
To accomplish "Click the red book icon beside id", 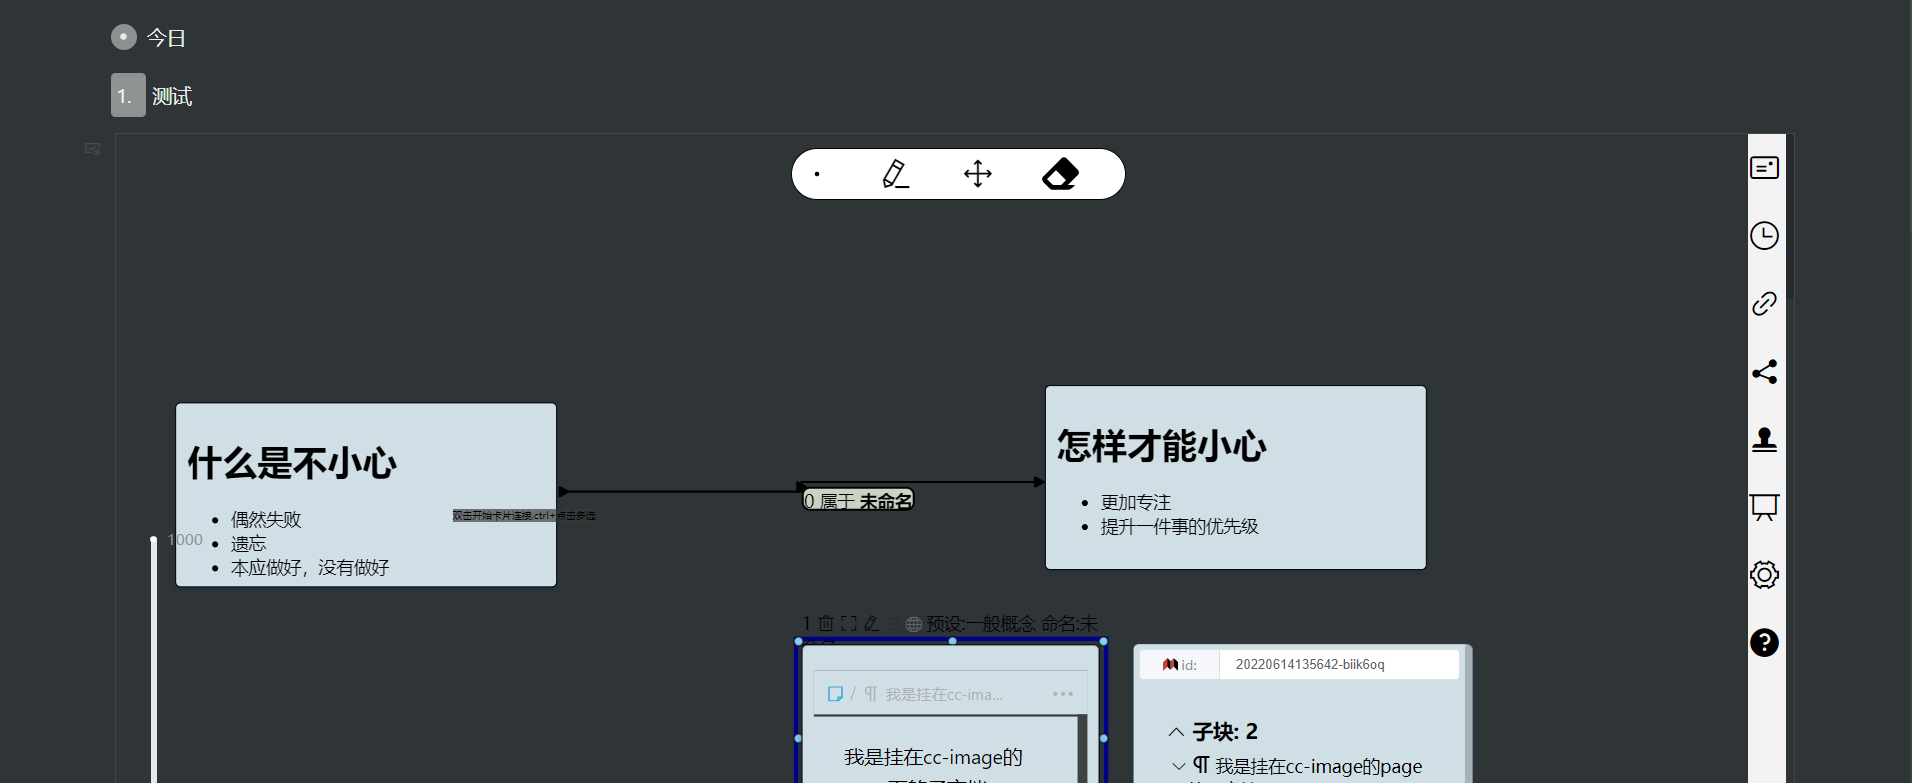I will pos(1170,664).
